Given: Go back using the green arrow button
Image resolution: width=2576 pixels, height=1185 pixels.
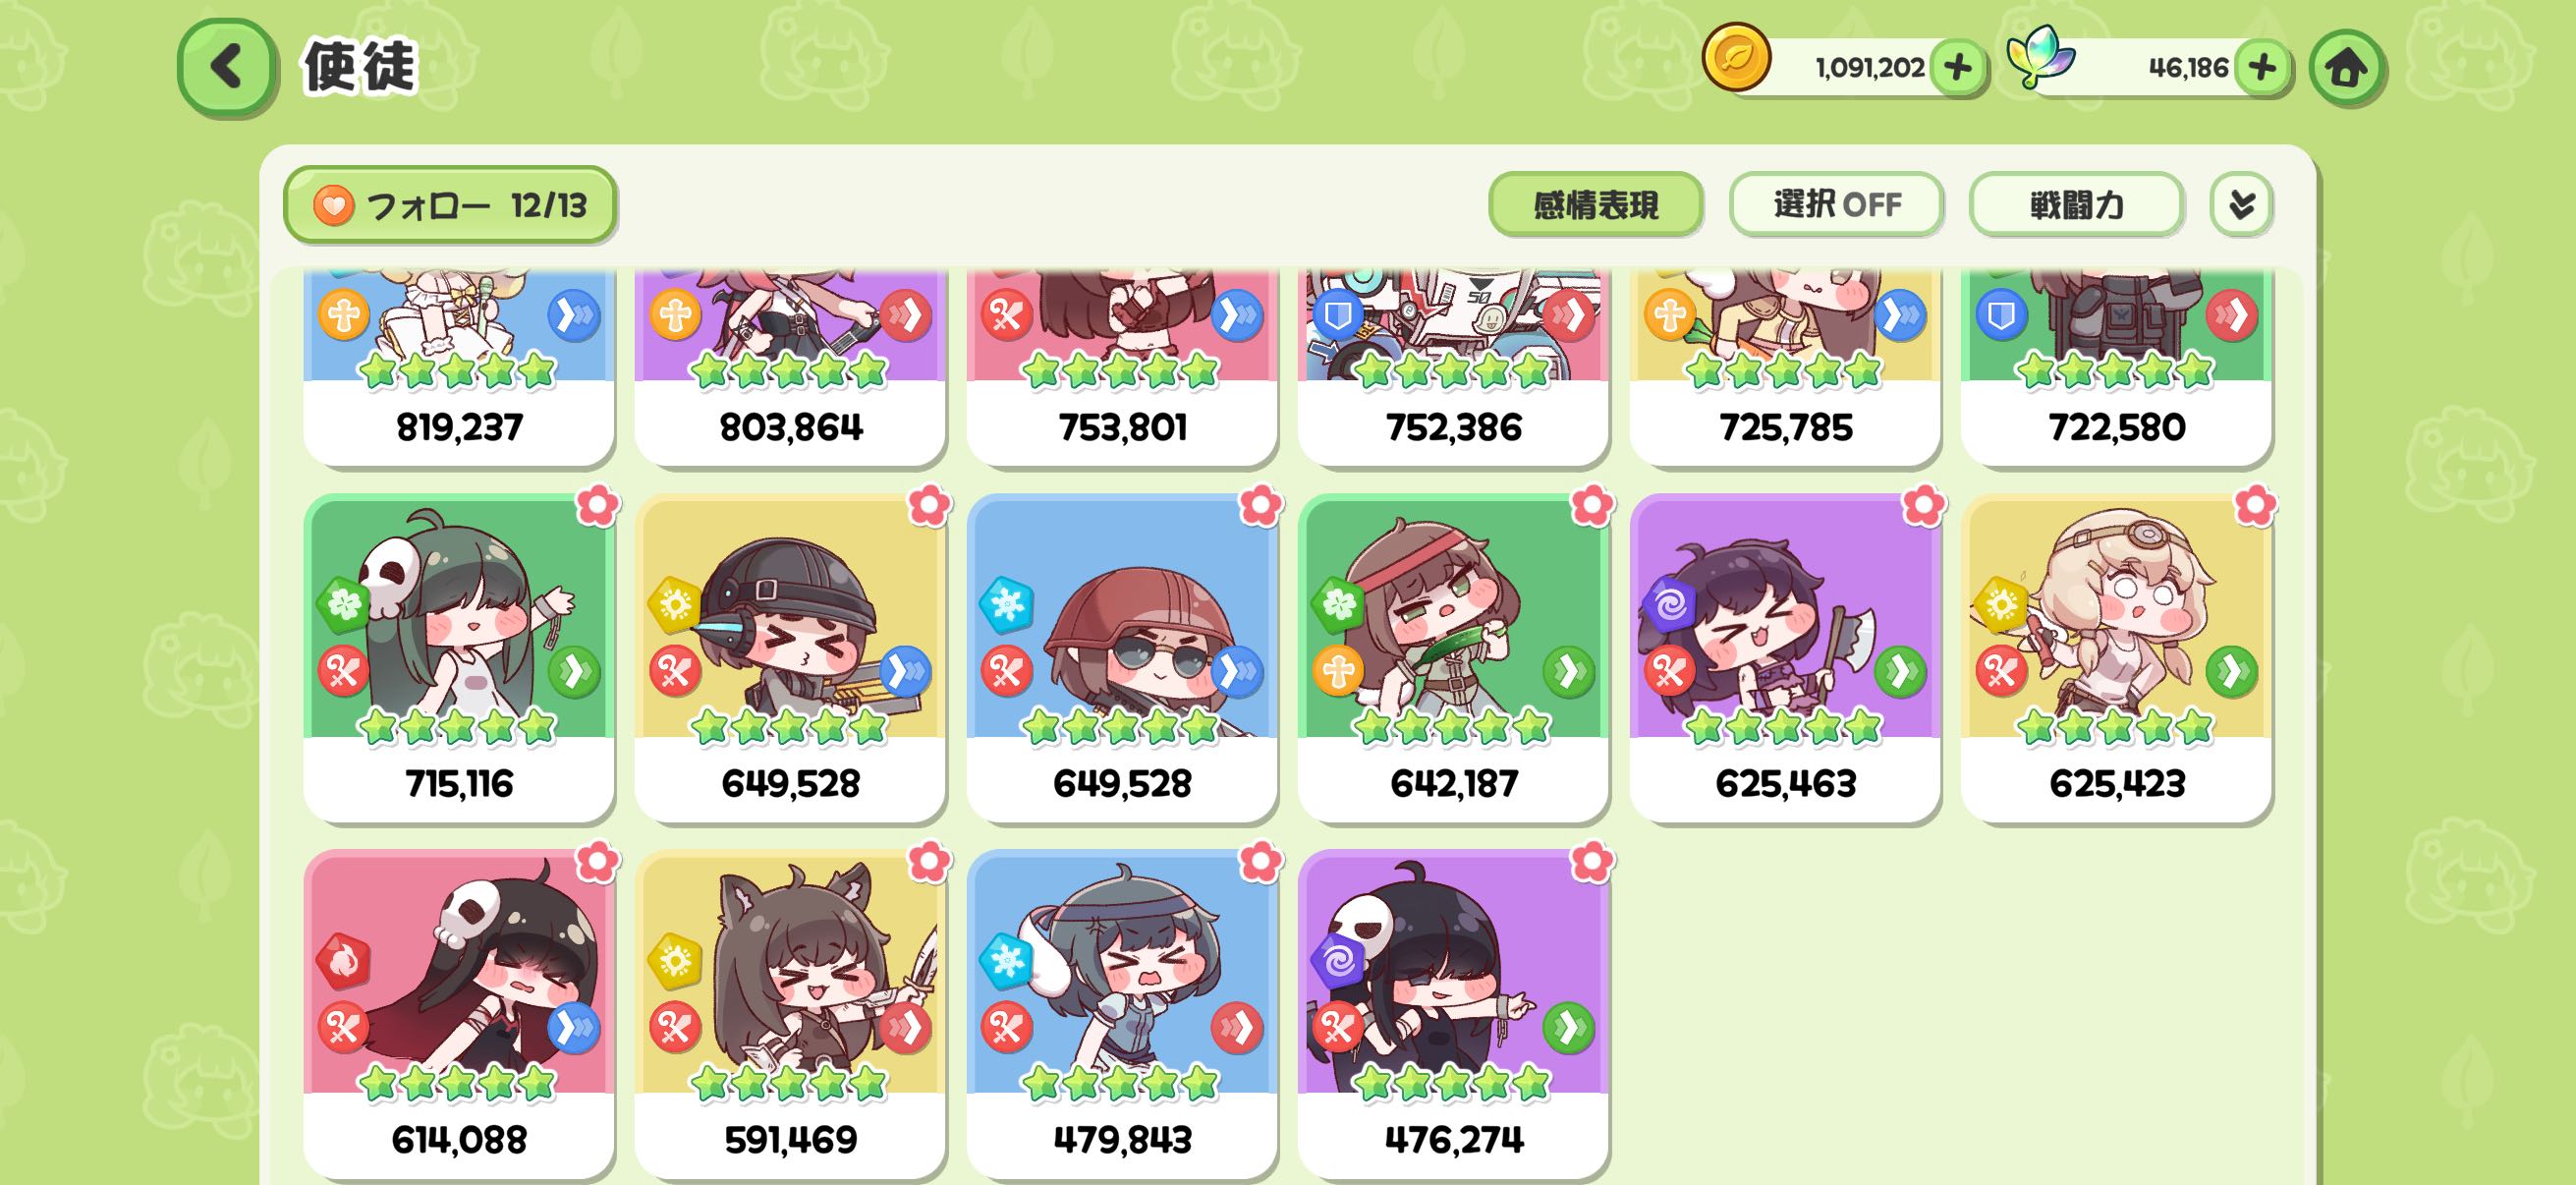Looking at the screenshot, I should click(x=226, y=67).
